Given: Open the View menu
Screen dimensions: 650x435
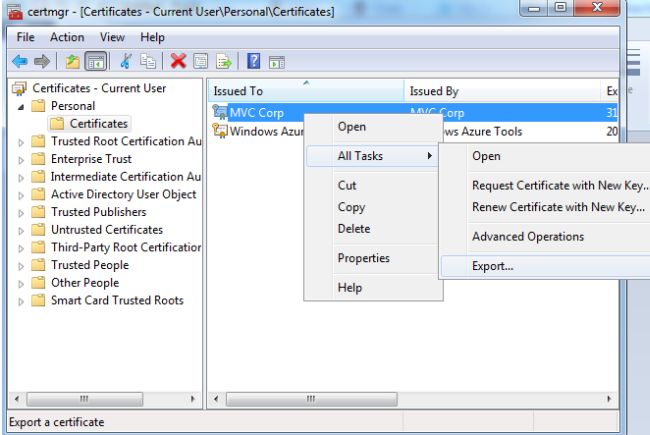Looking at the screenshot, I should click(x=112, y=37).
